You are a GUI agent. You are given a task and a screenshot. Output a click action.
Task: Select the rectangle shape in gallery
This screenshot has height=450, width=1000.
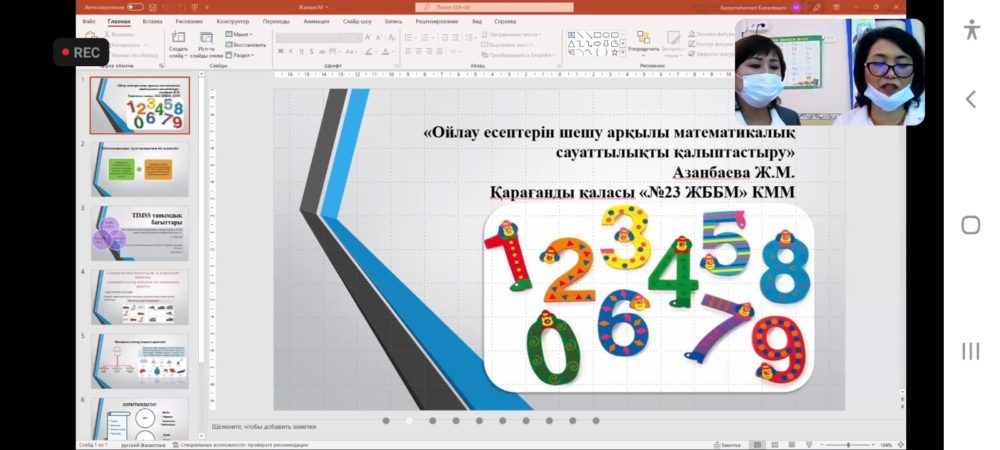pos(598,34)
